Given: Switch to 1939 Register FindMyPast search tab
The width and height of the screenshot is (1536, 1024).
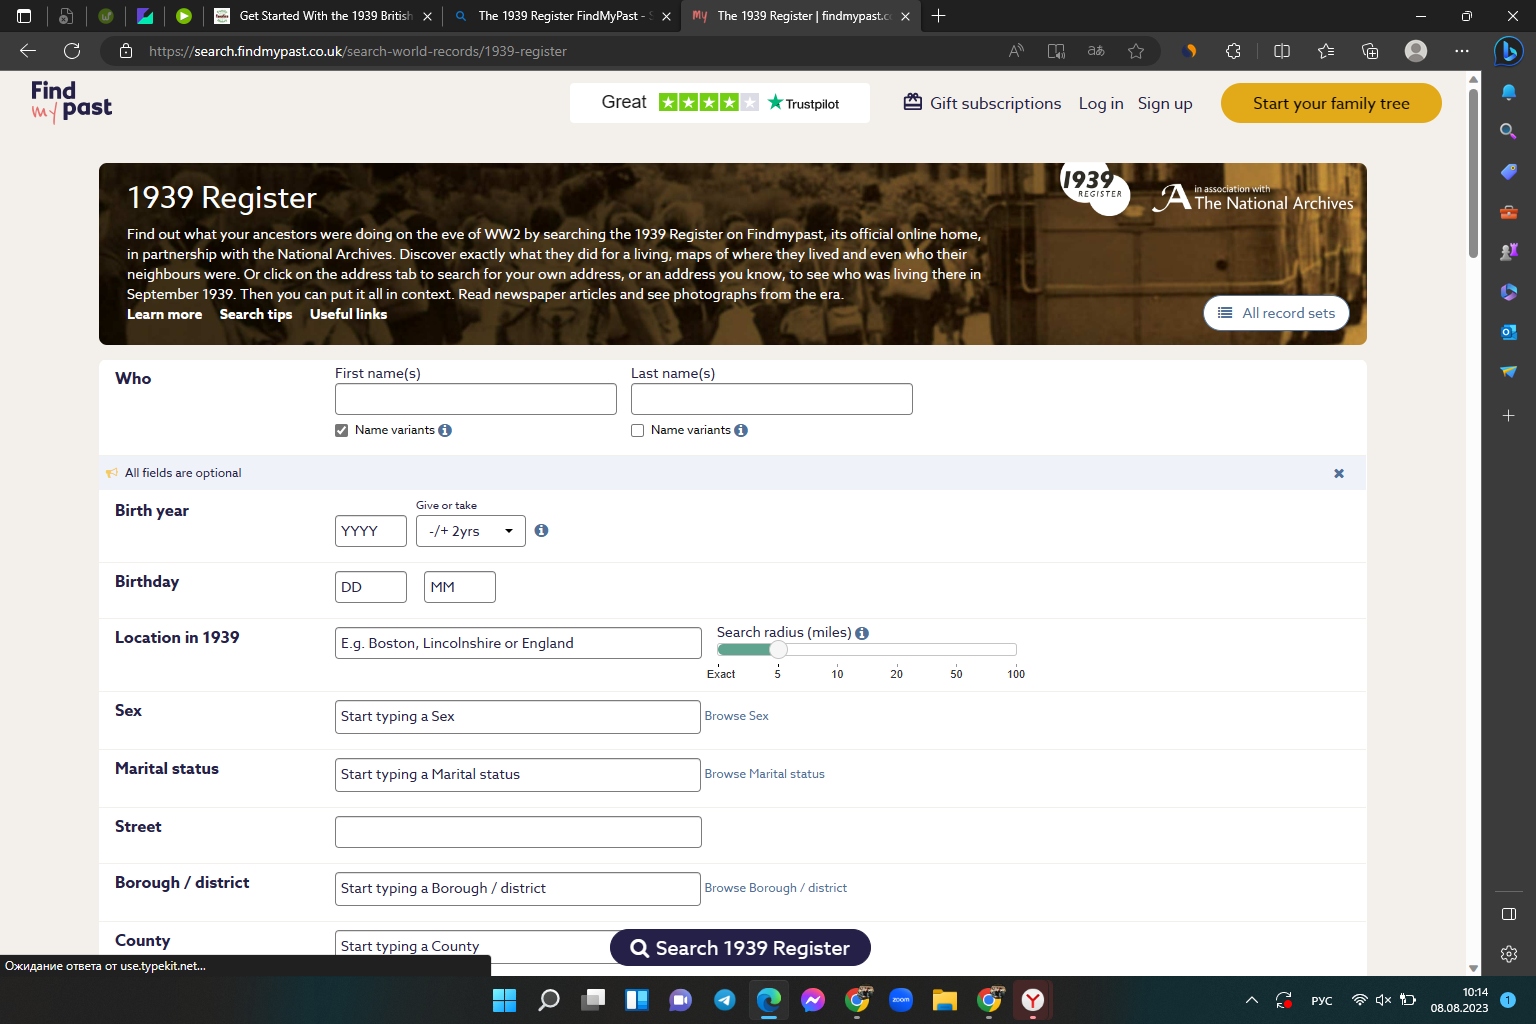Looking at the screenshot, I should [562, 16].
